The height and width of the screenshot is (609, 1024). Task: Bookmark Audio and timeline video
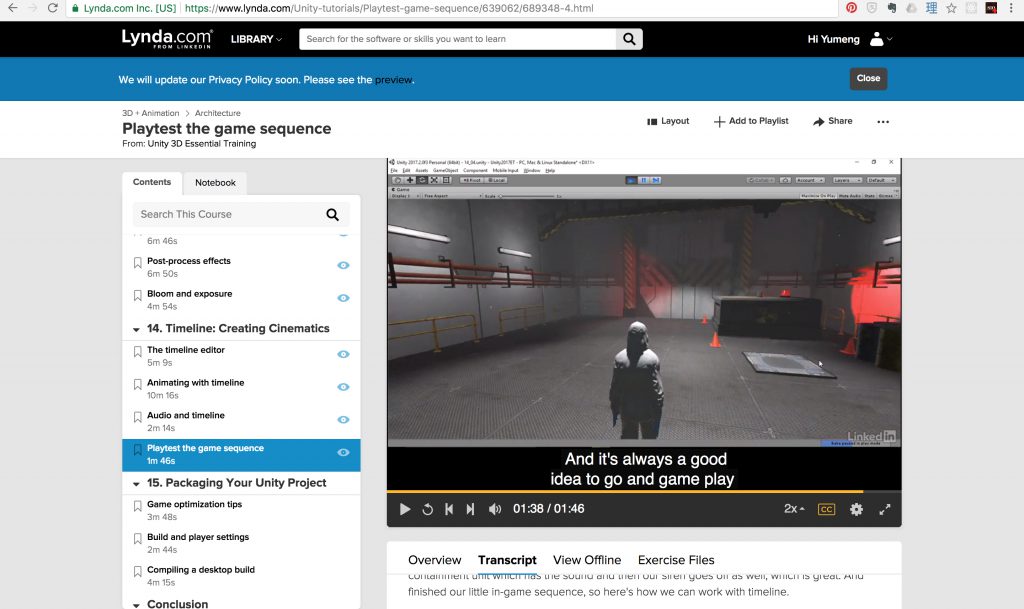coord(137,416)
